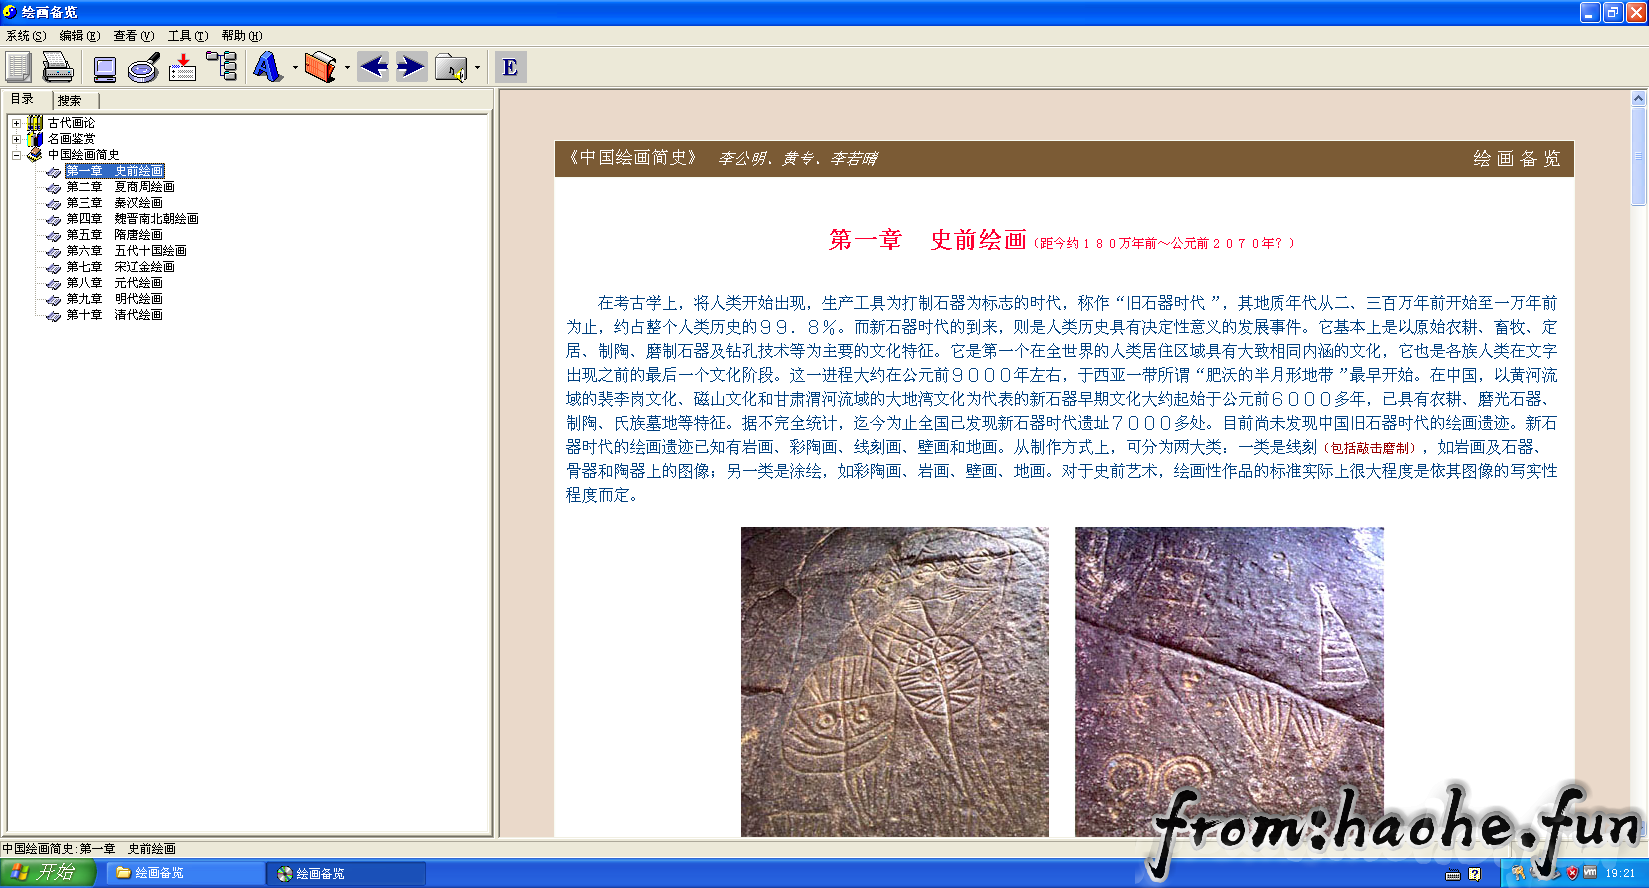
Task: Click the left rock carving image
Action: tap(895, 682)
